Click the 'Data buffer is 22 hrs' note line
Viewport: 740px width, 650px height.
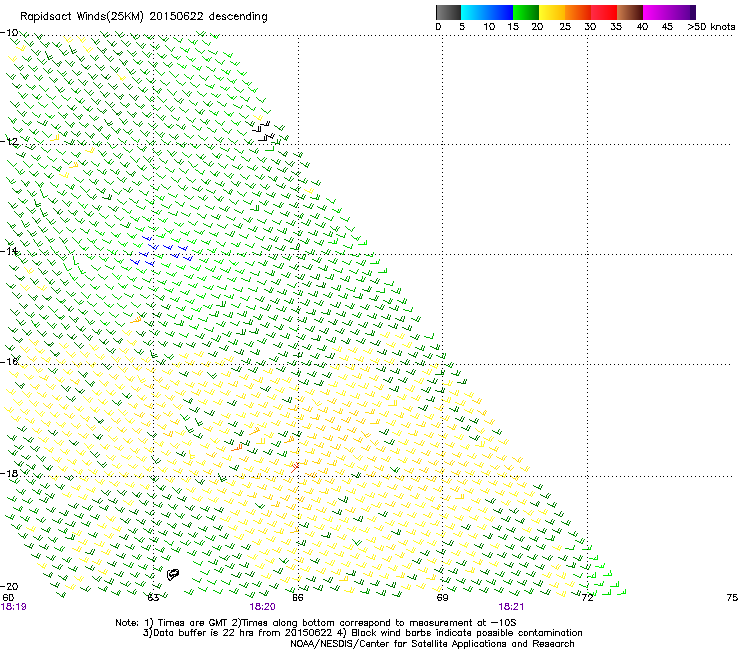(x=362, y=633)
